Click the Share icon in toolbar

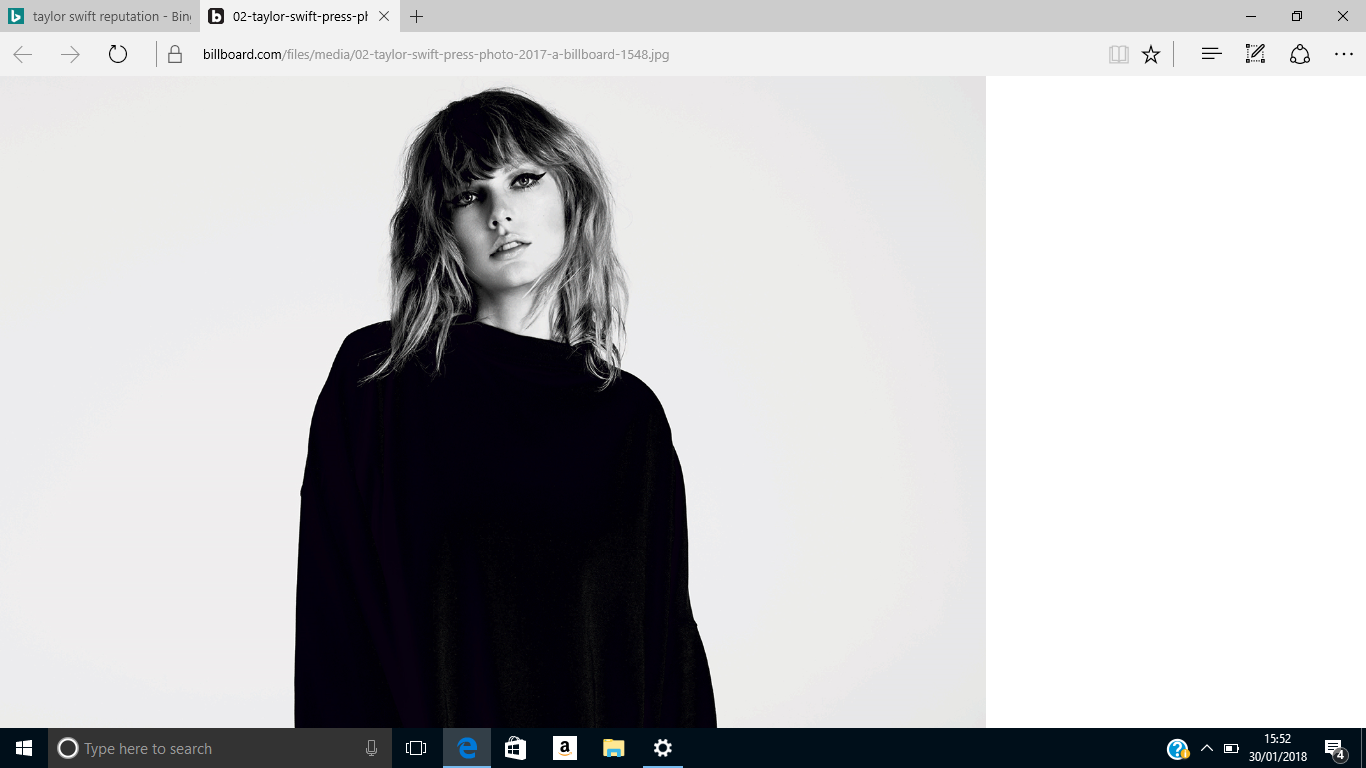point(1300,55)
